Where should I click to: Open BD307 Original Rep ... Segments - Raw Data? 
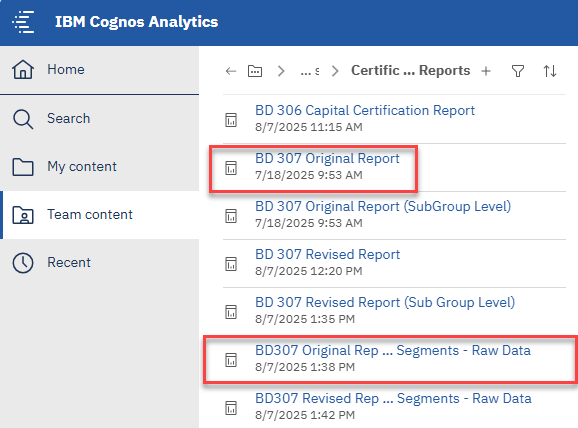coord(393,351)
